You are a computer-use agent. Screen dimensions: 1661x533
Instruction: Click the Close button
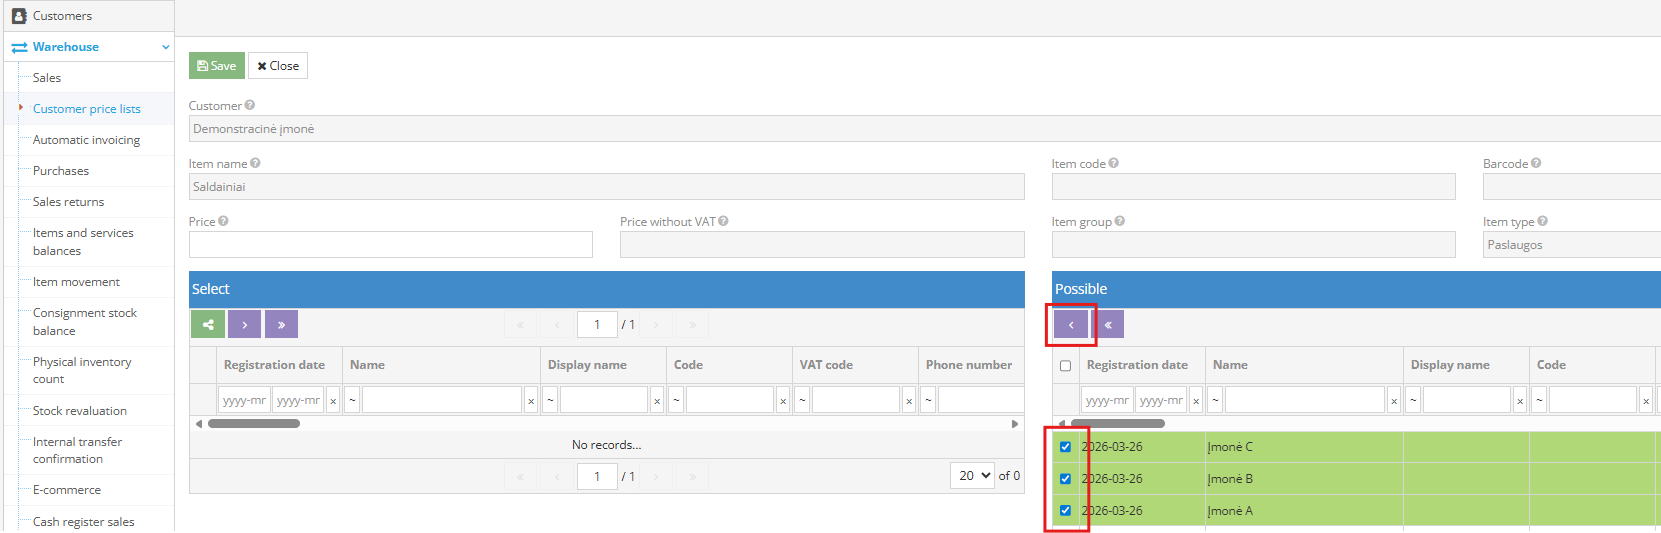pos(278,66)
